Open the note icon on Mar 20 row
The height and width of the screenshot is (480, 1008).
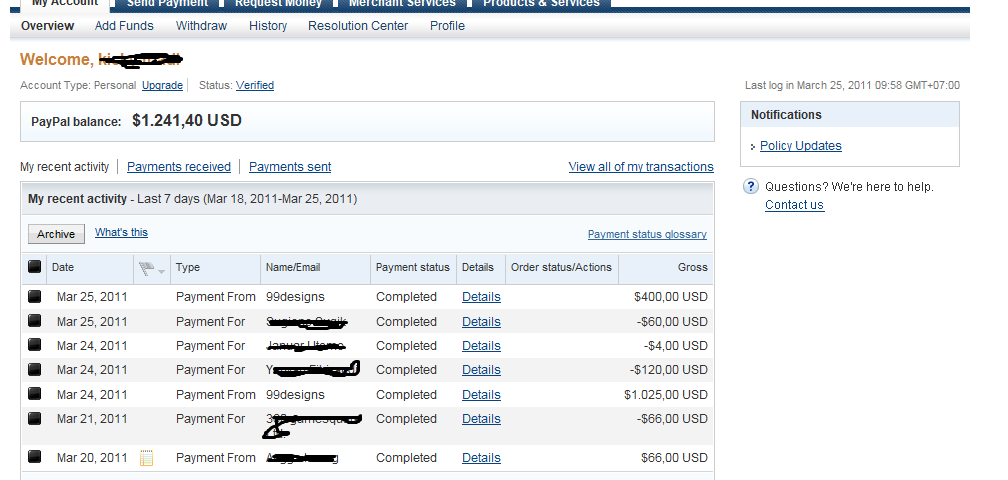[146, 458]
